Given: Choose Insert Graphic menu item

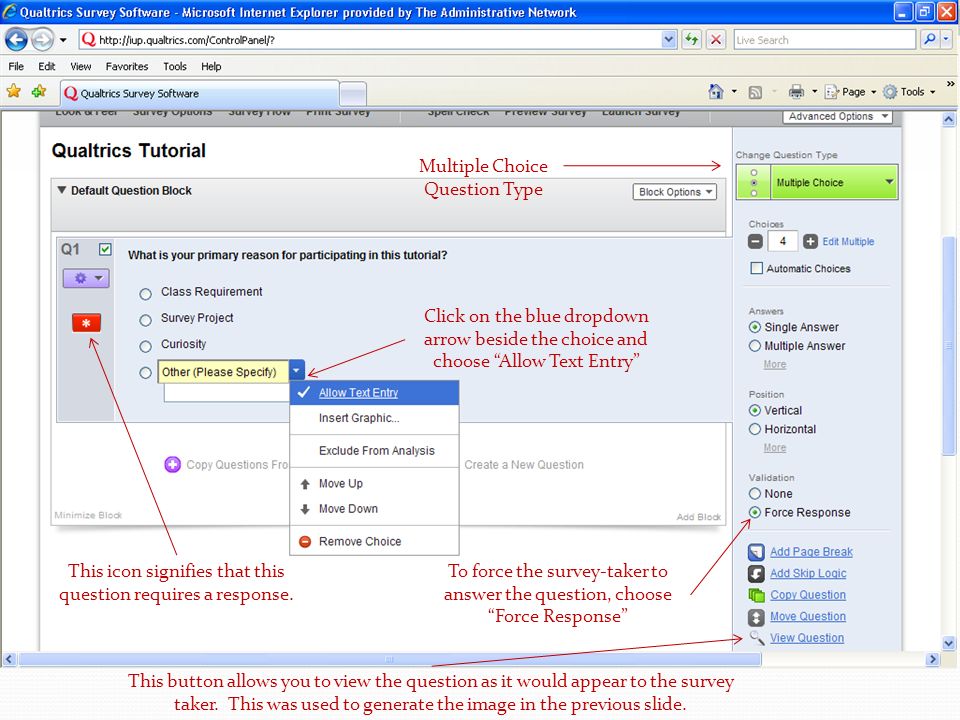Looking at the screenshot, I should click(x=374, y=418).
